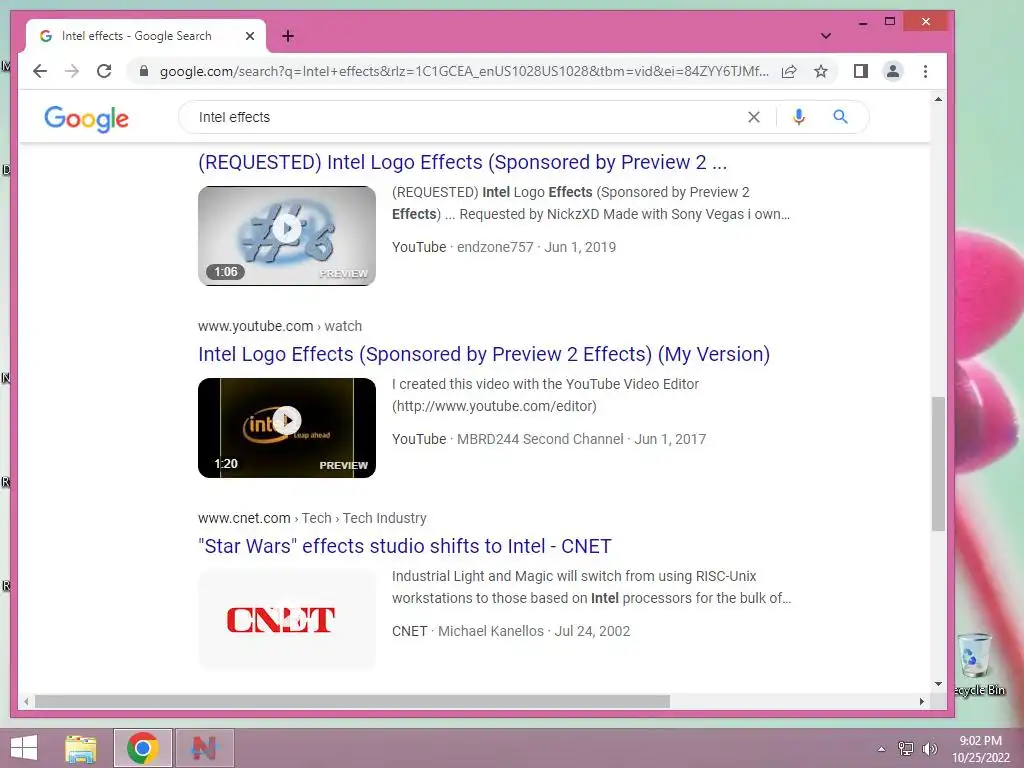Close the Intel effects Google Search tab
The height and width of the screenshot is (768, 1024).
[x=249, y=36]
